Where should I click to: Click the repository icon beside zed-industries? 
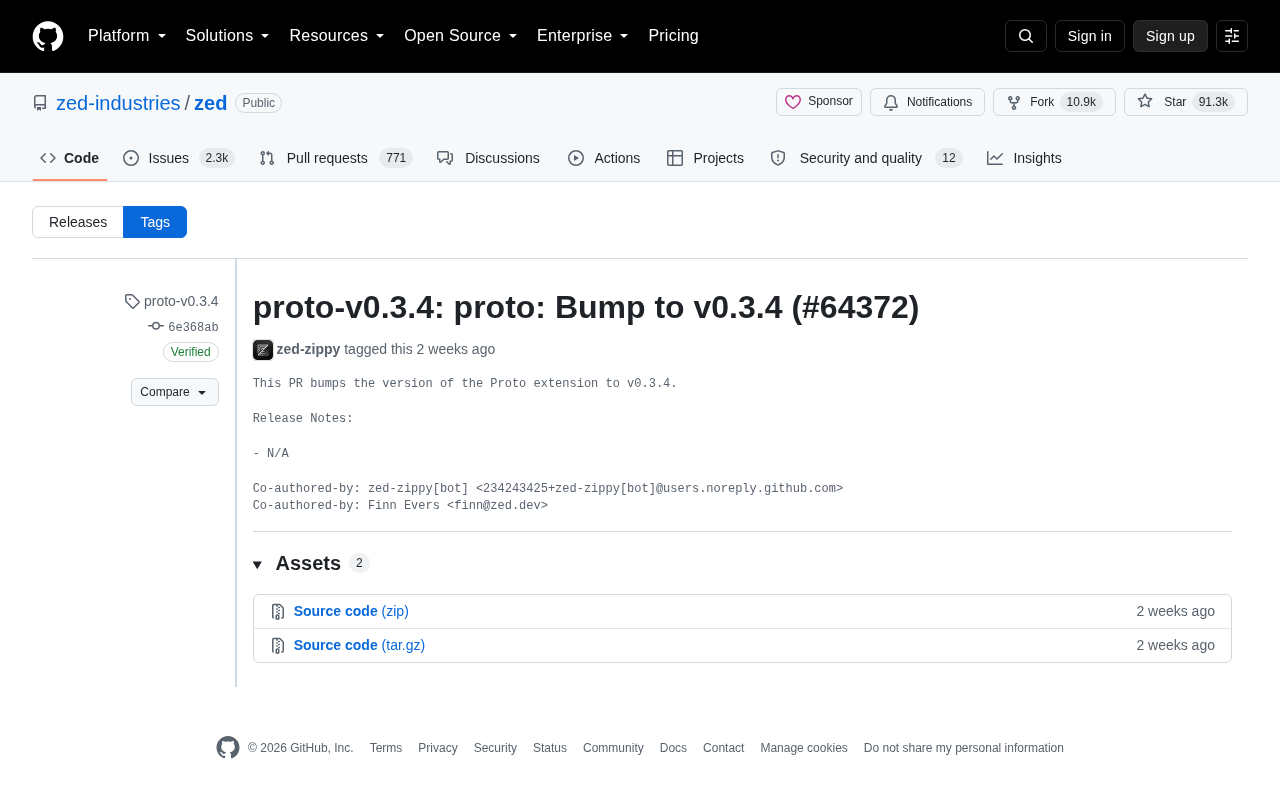coord(40,103)
